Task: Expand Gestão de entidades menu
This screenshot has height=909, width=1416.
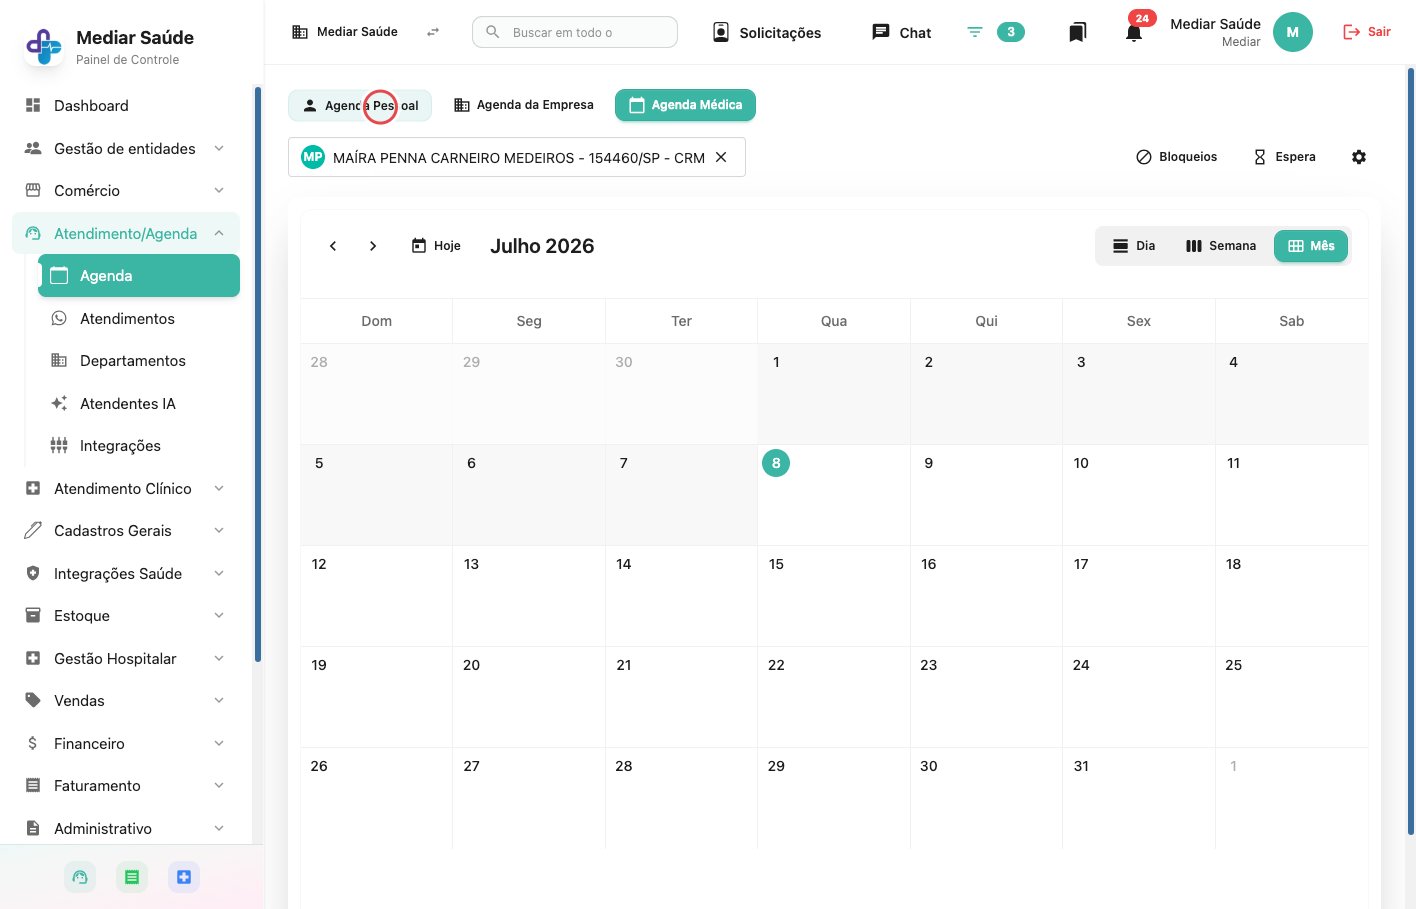Action: point(126,148)
